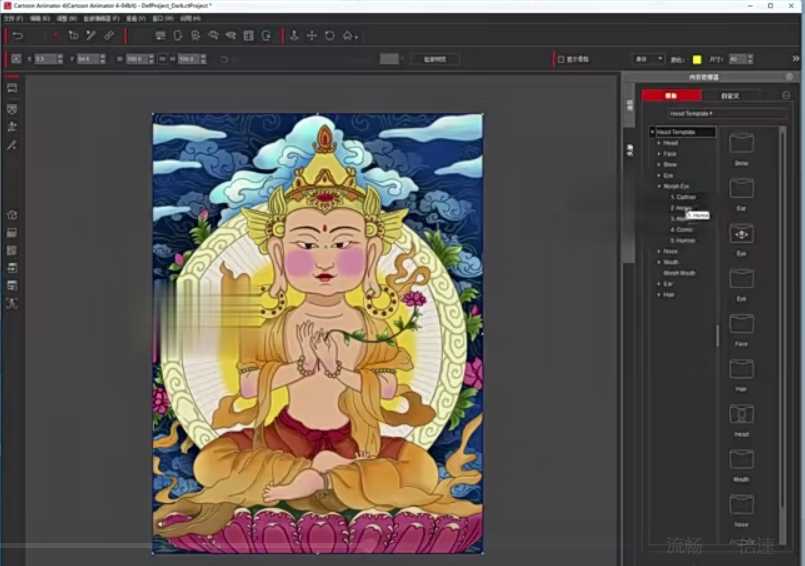Click the size field right of yellow swatch
Image resolution: width=805 pixels, height=566 pixels.
pos(741,59)
